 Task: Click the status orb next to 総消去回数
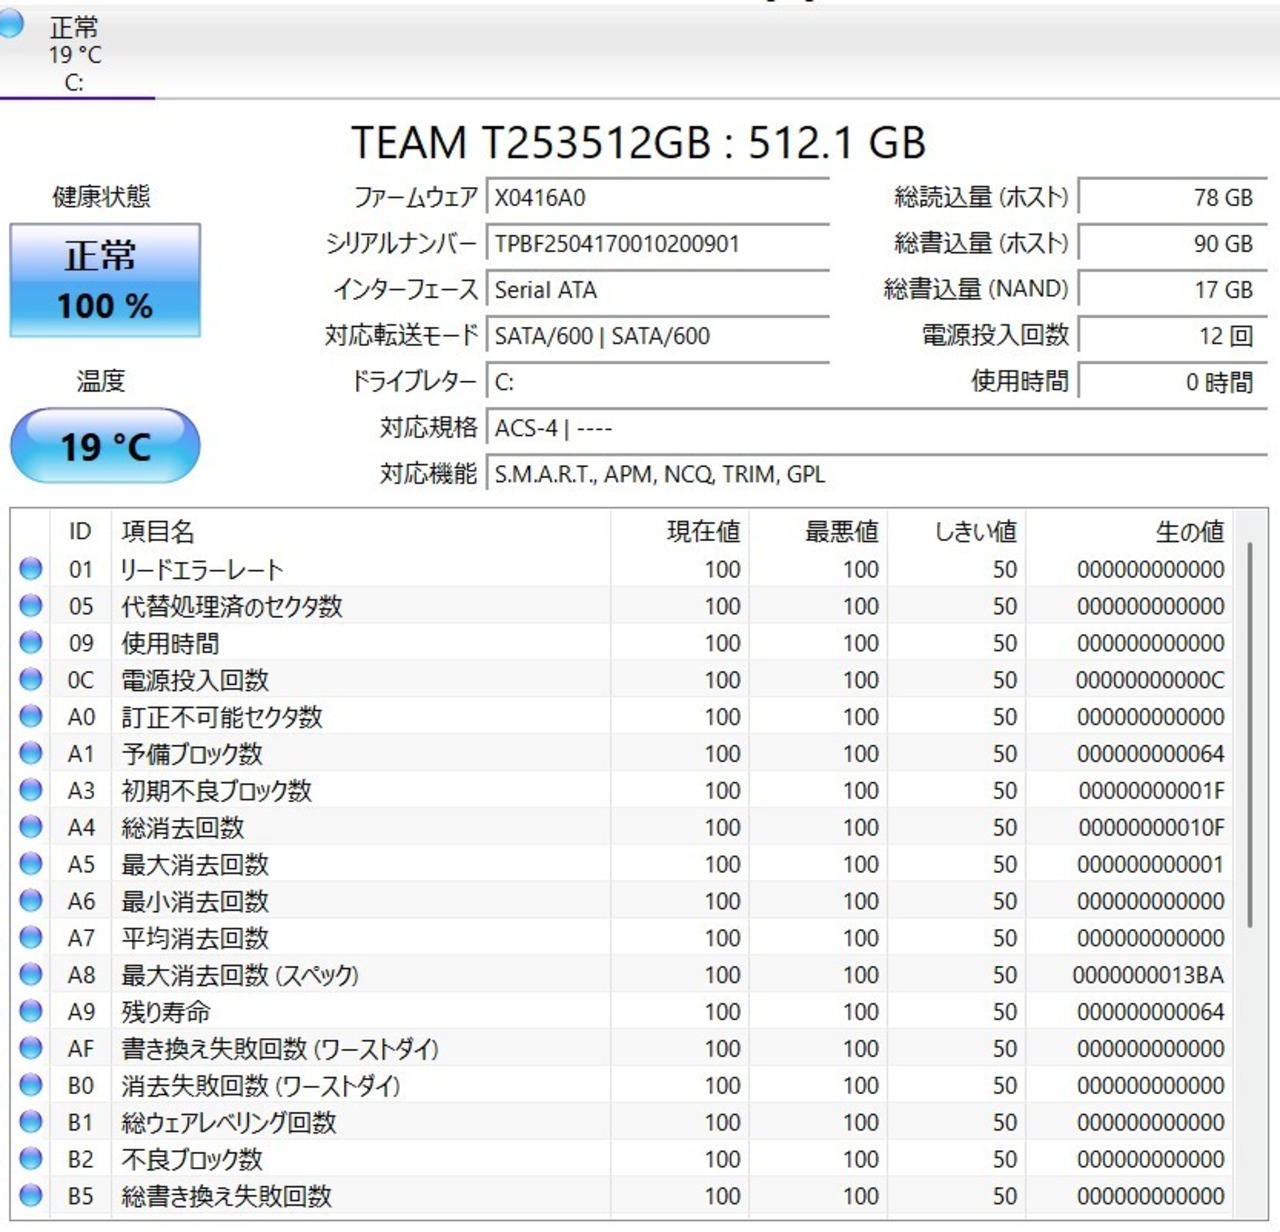[31, 827]
